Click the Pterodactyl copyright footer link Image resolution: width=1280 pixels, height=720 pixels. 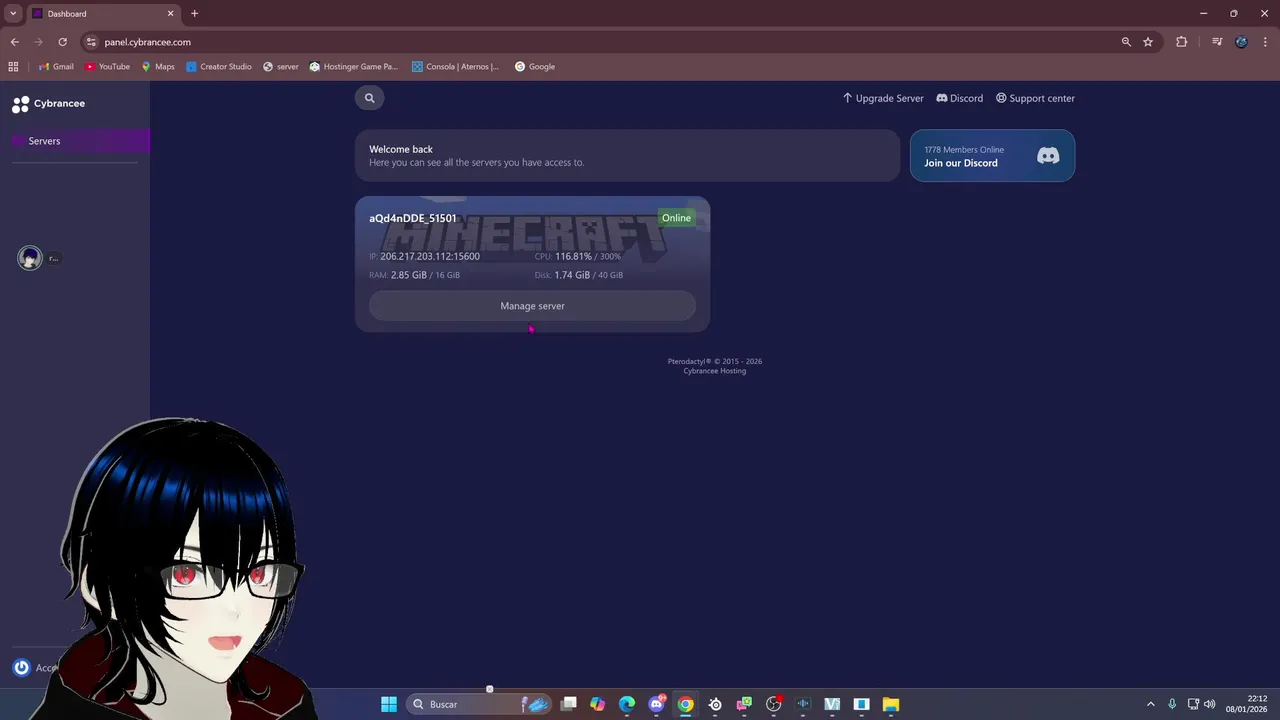(715, 361)
